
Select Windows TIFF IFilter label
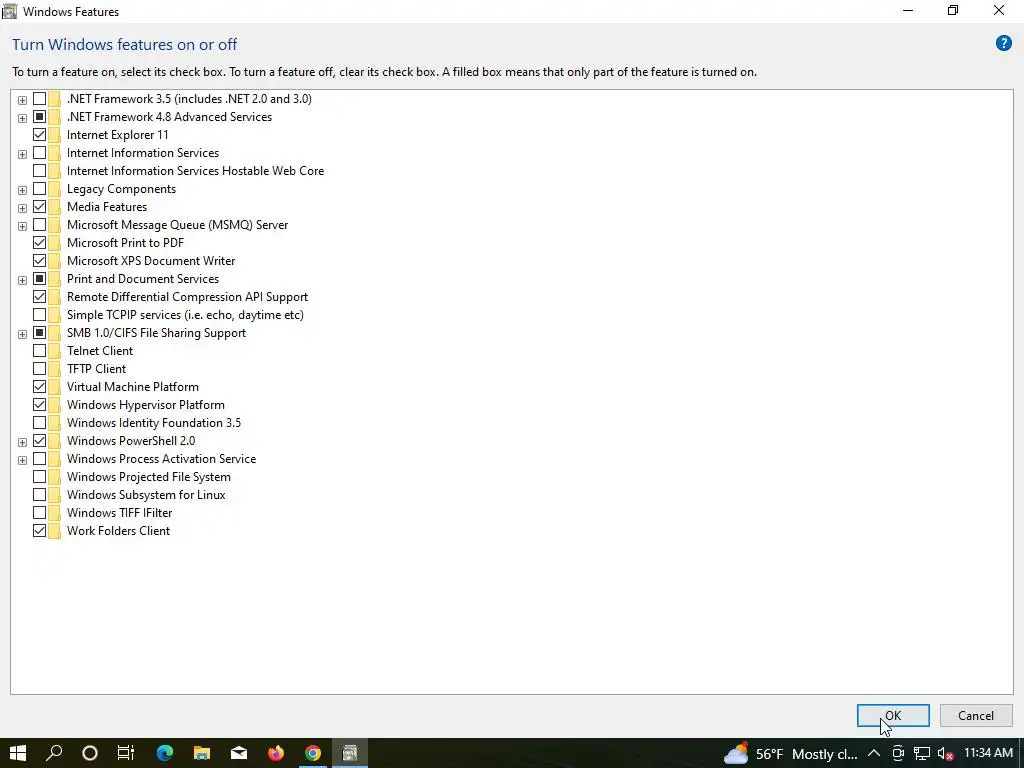(x=120, y=513)
